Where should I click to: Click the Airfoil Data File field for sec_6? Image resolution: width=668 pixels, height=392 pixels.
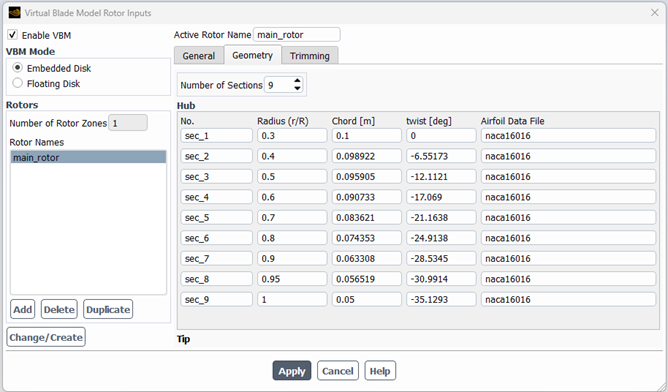click(x=568, y=238)
